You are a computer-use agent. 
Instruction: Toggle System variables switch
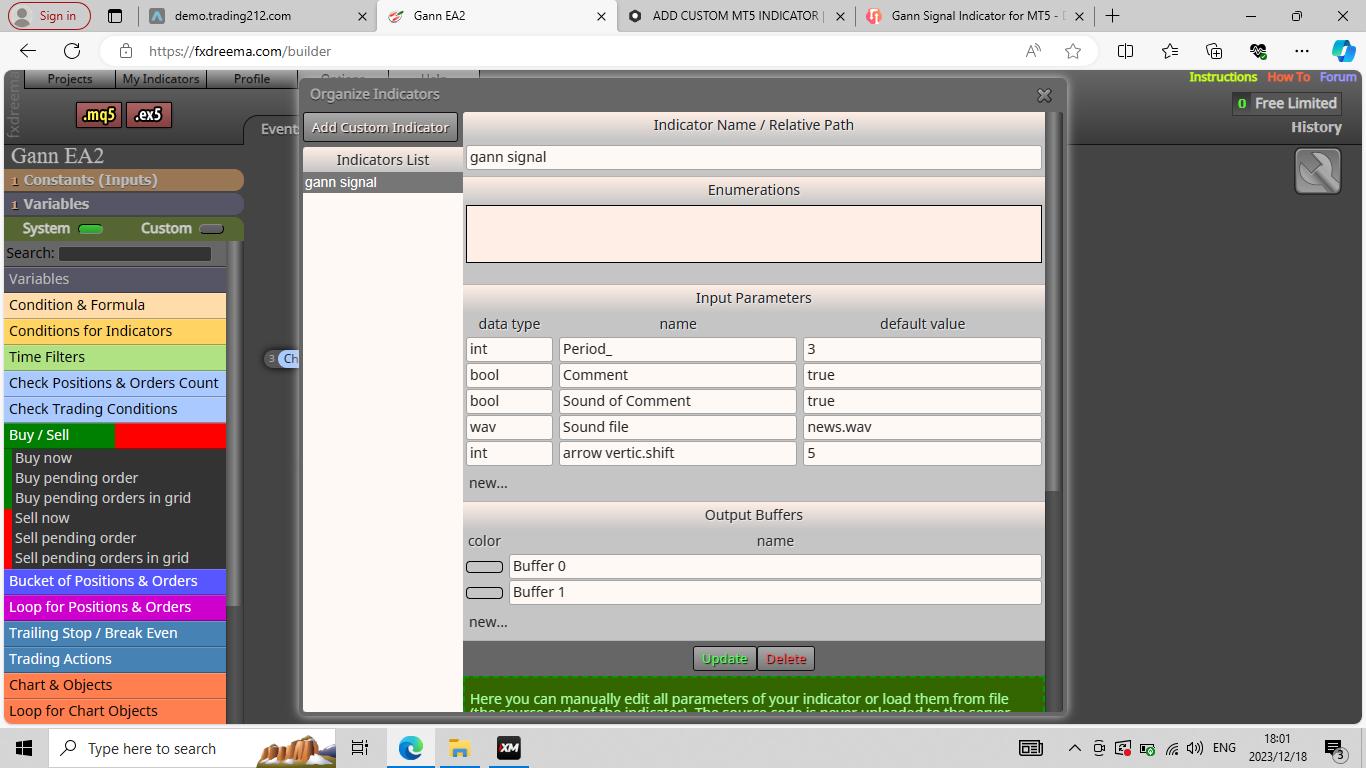click(x=91, y=229)
